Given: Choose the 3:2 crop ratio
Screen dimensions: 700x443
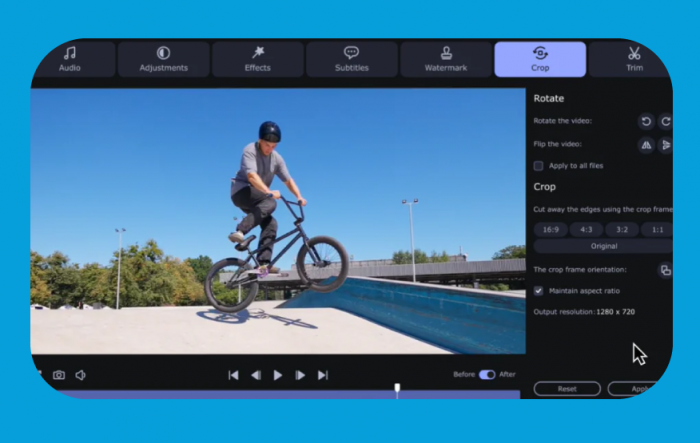Looking at the screenshot, I should click(x=622, y=230).
